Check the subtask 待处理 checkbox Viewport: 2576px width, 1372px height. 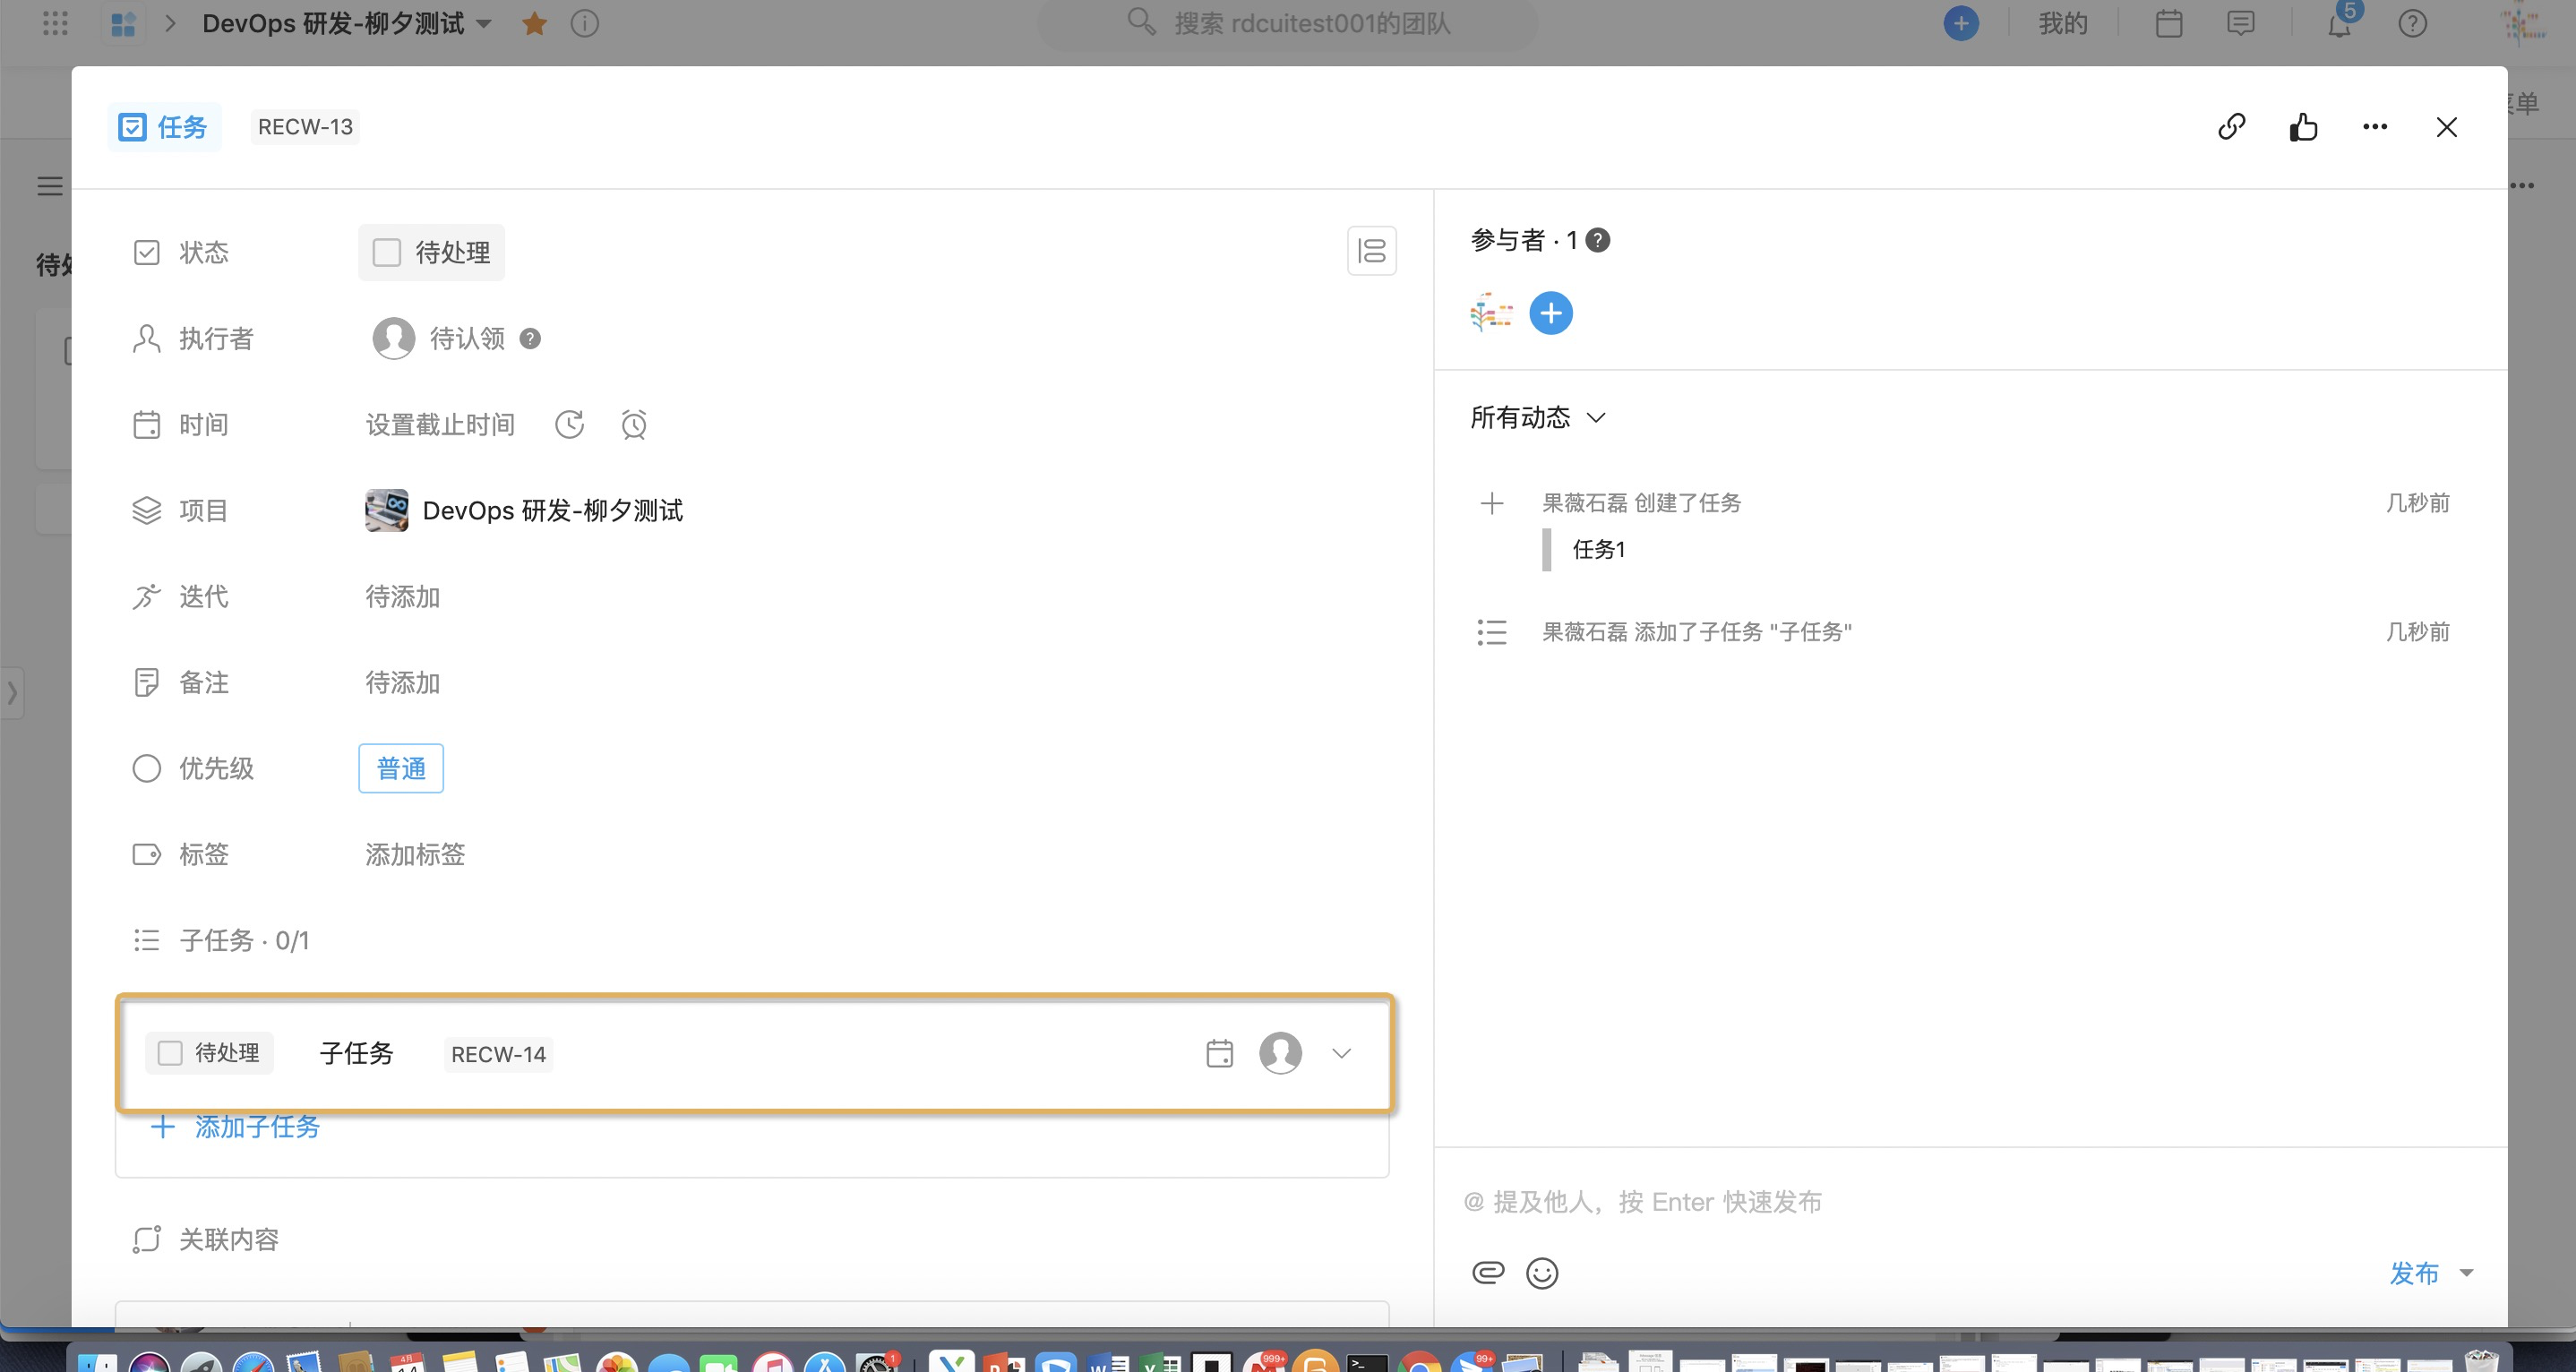[170, 1053]
